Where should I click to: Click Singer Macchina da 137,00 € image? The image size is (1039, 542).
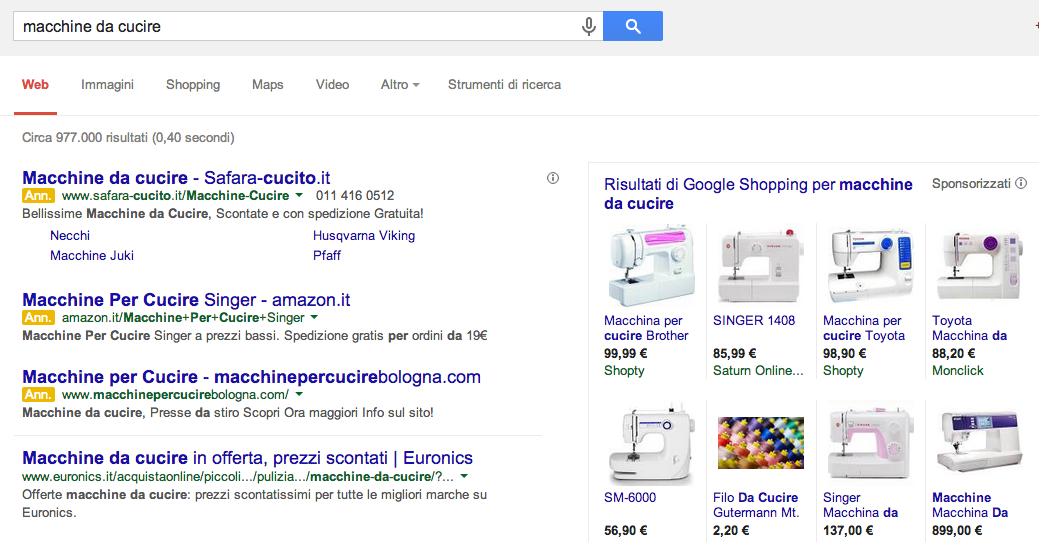tap(870, 443)
